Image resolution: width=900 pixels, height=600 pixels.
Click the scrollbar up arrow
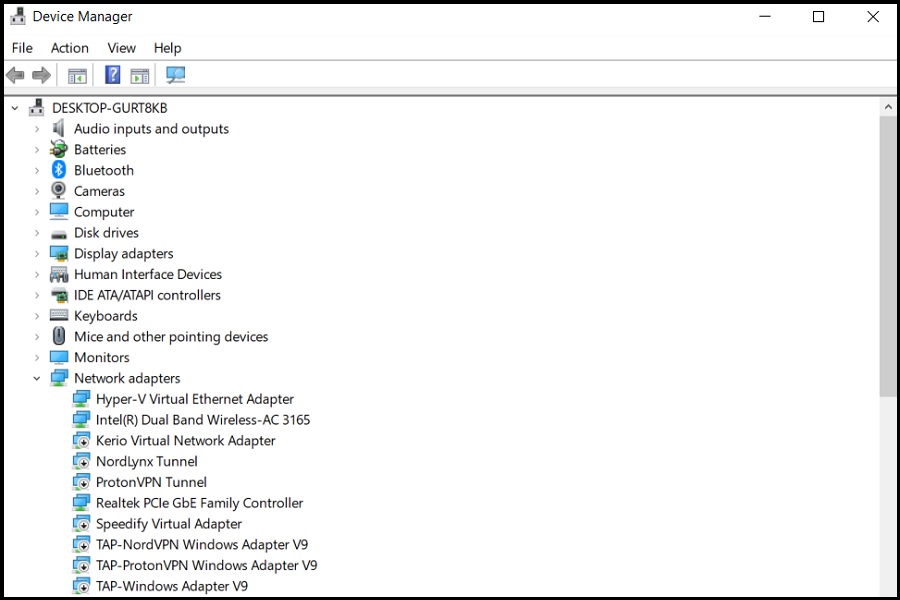(888, 106)
